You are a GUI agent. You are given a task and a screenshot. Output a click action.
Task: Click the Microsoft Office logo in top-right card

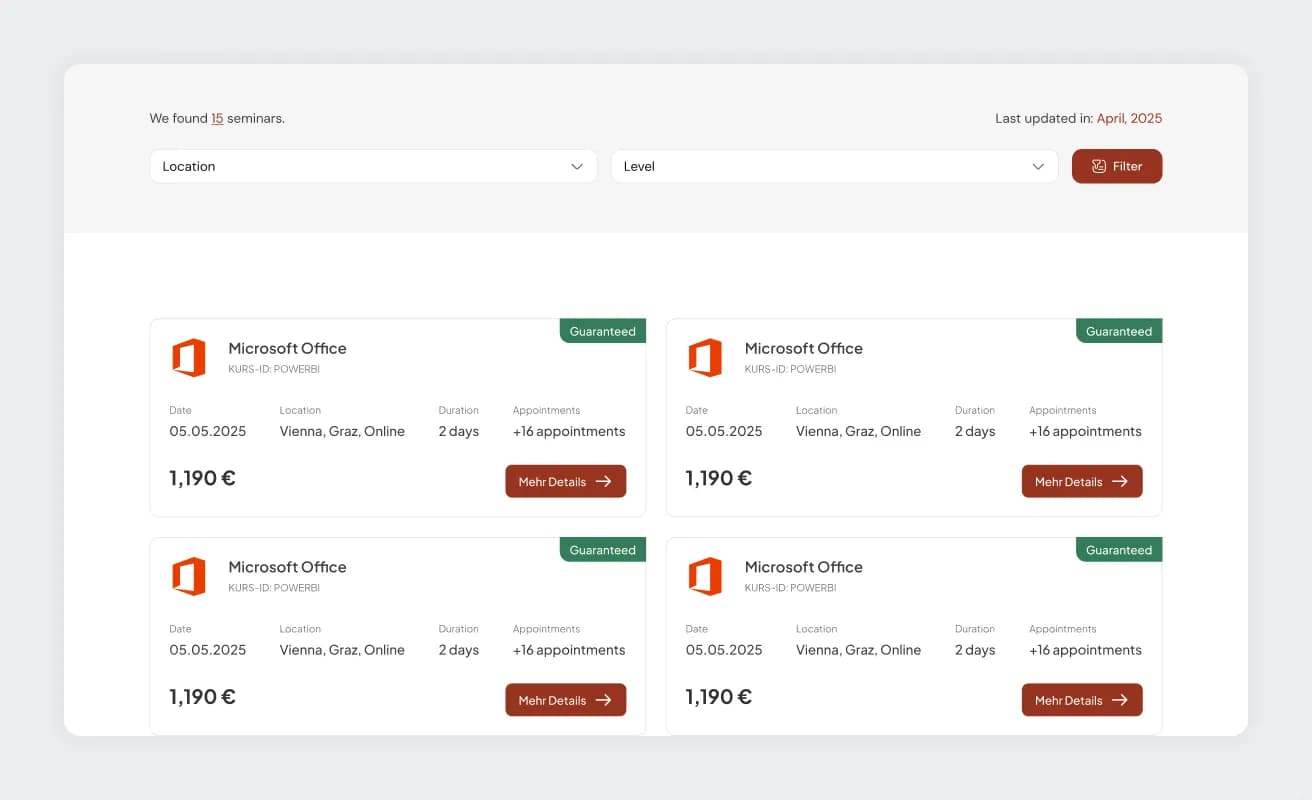[705, 357]
